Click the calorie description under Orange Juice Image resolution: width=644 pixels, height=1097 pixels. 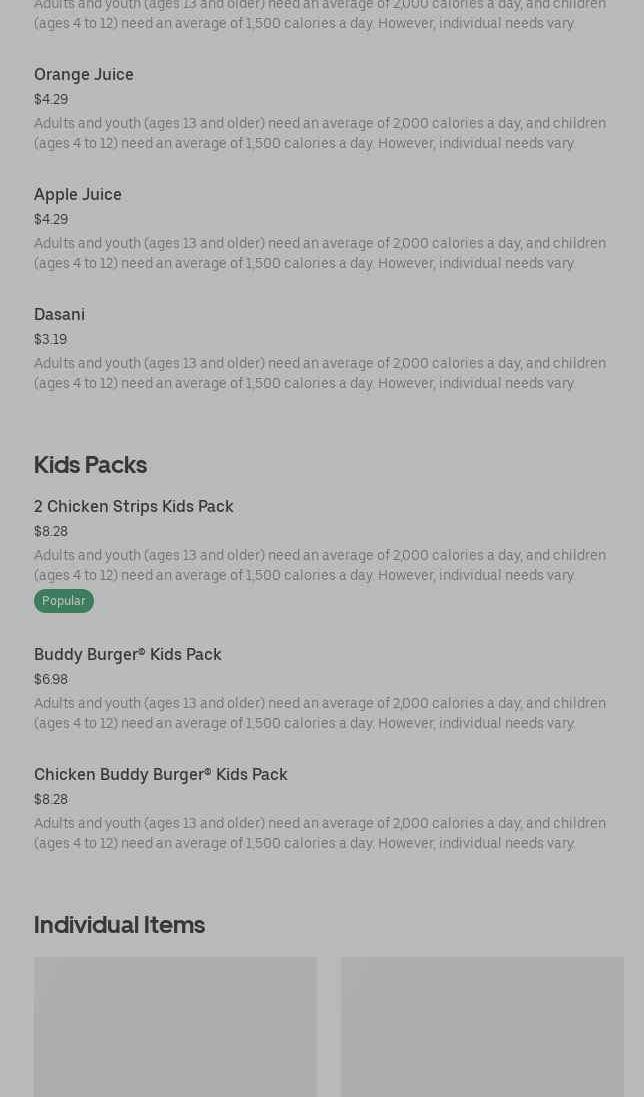320,134
